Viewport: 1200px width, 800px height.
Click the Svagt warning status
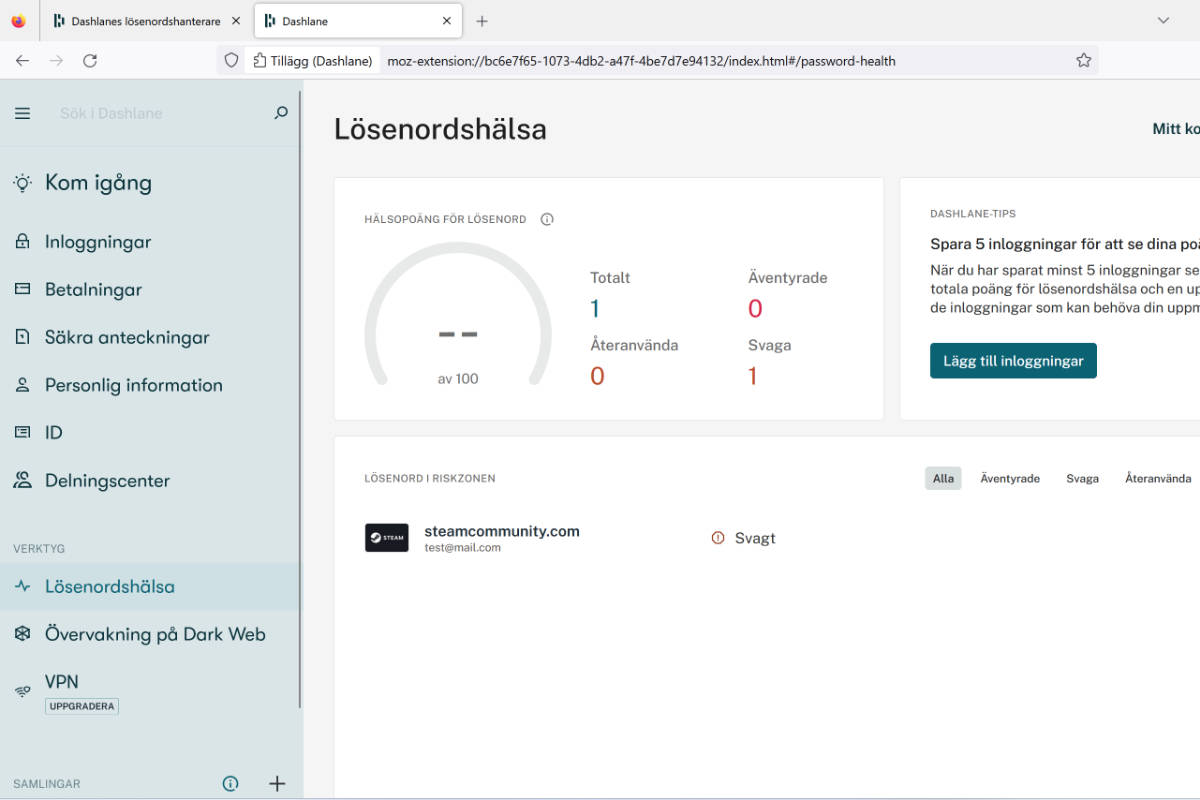pyautogui.click(x=743, y=538)
